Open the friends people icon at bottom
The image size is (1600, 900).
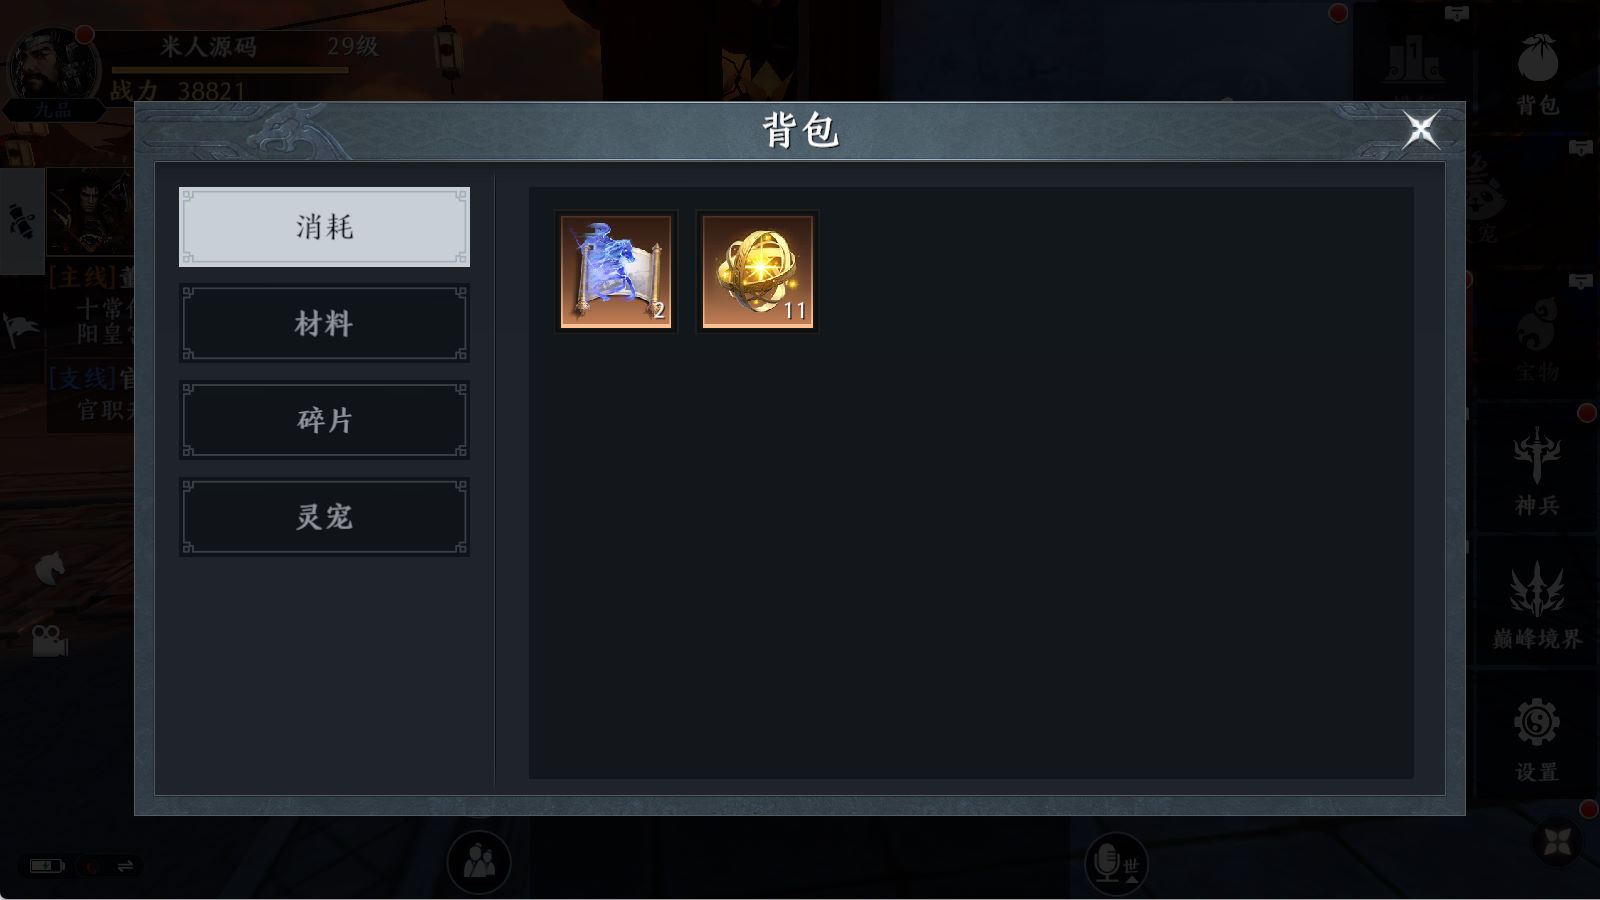point(479,862)
